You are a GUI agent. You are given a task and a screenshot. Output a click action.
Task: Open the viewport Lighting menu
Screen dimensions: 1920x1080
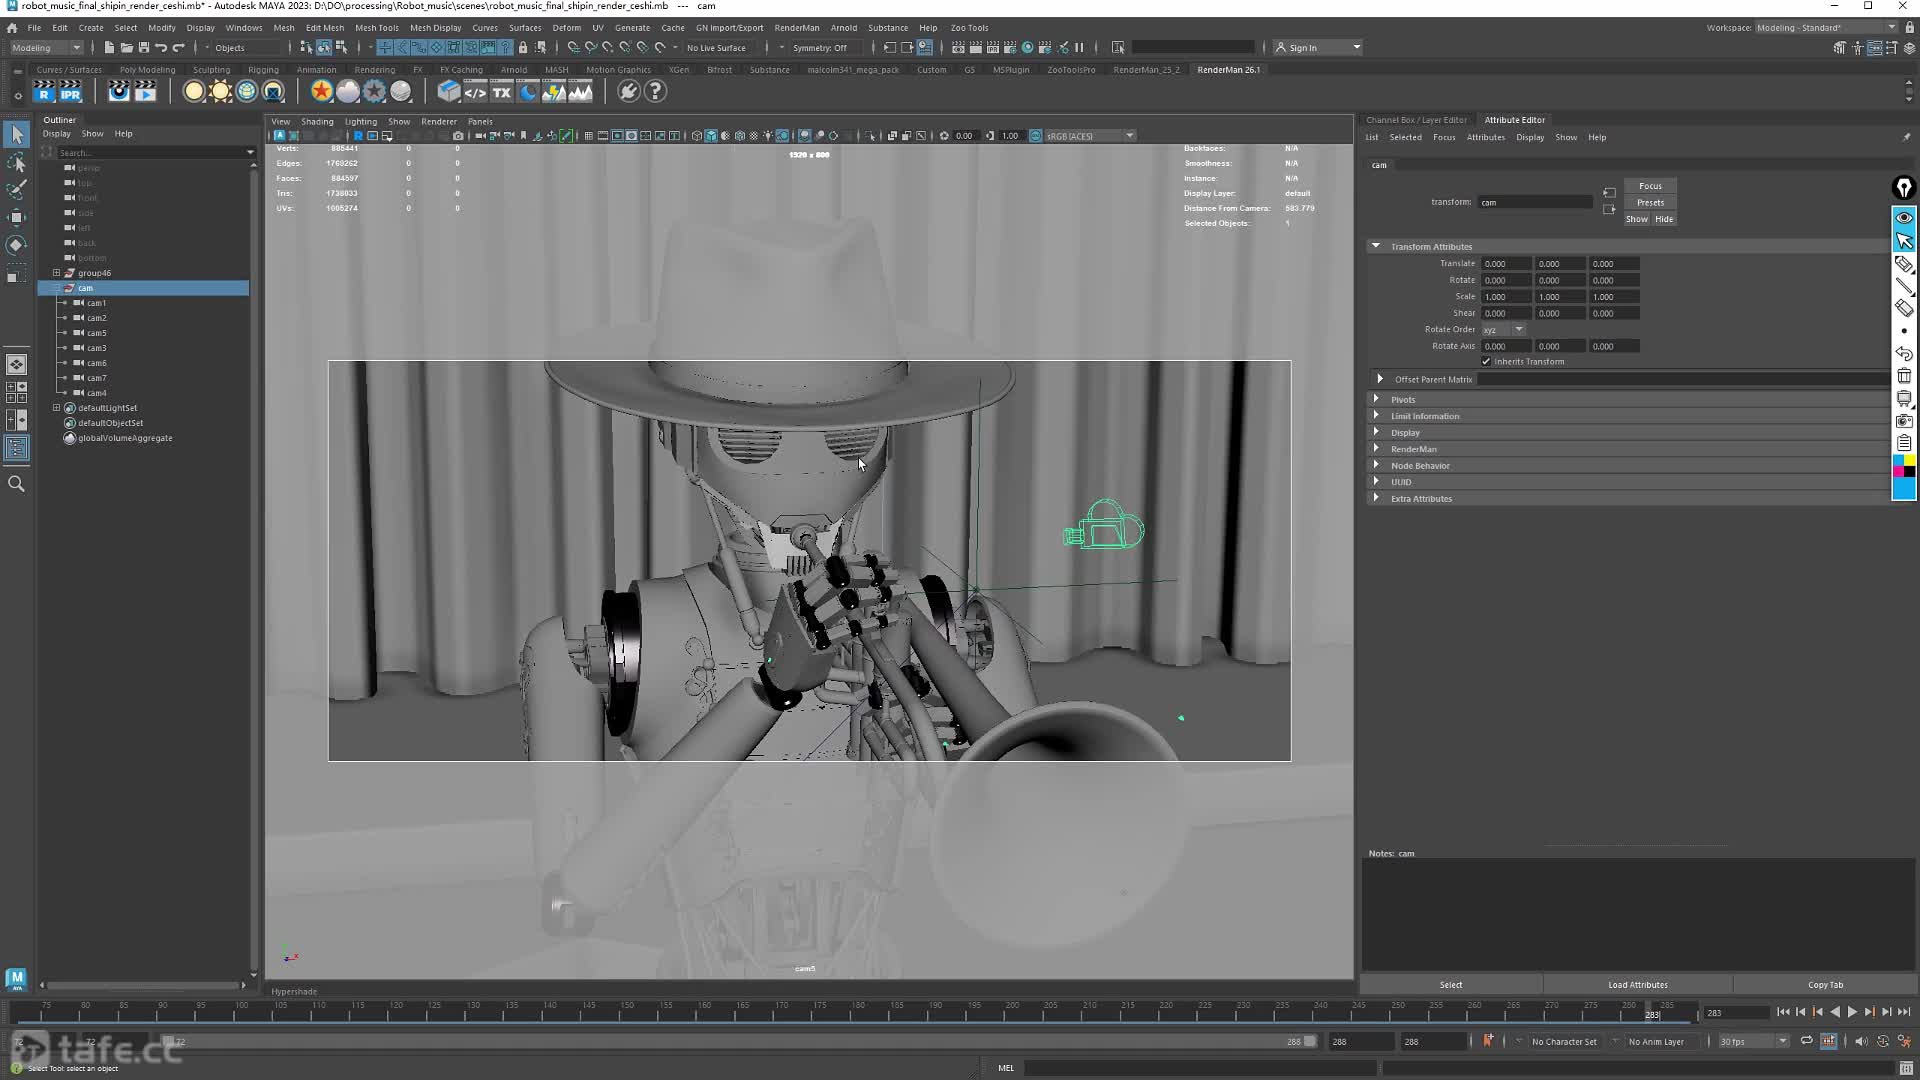click(x=360, y=122)
